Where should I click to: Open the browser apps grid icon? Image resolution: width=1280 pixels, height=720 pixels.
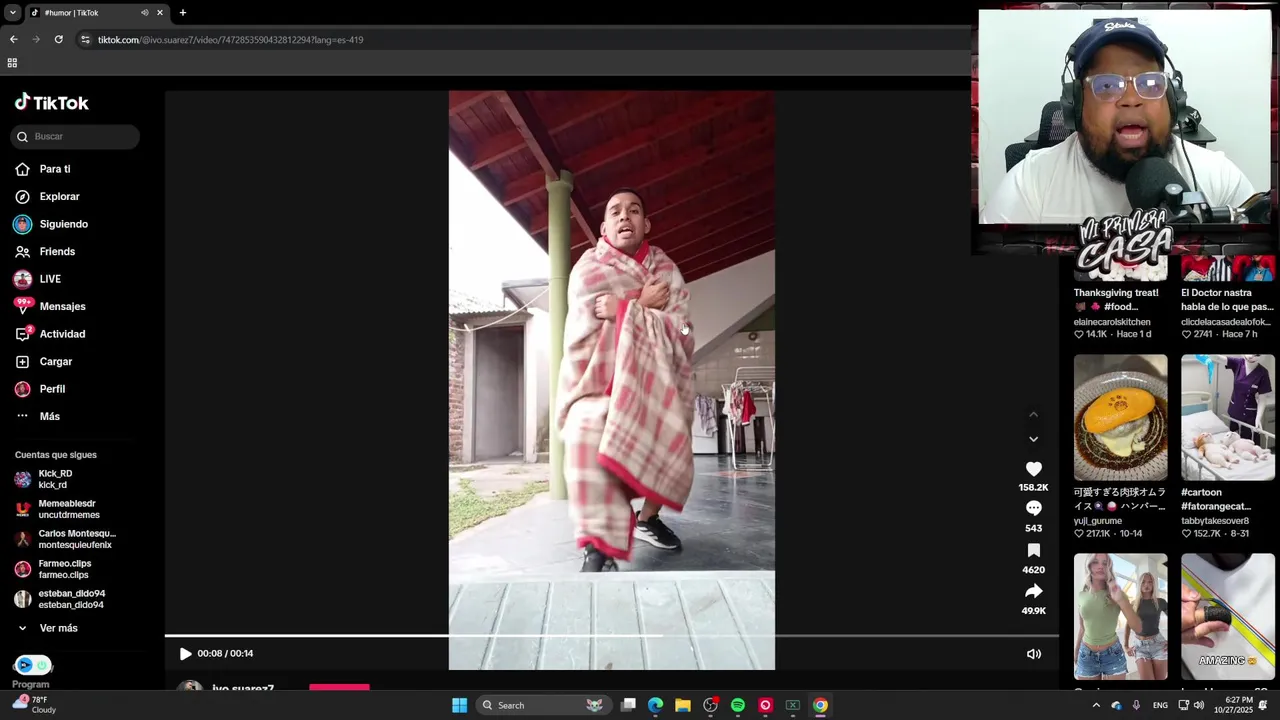tap(12, 63)
